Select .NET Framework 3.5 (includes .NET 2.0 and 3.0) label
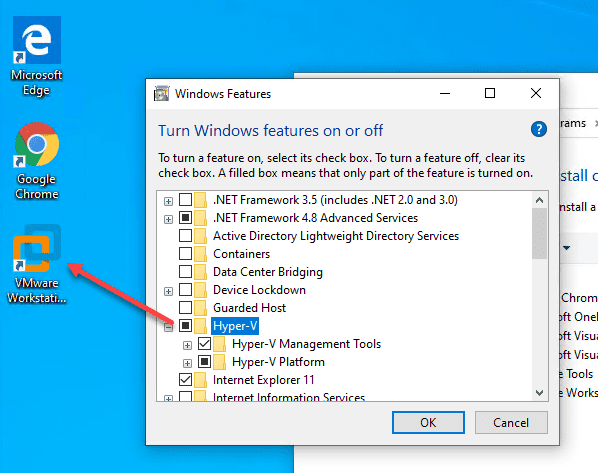 pyautogui.click(x=335, y=200)
